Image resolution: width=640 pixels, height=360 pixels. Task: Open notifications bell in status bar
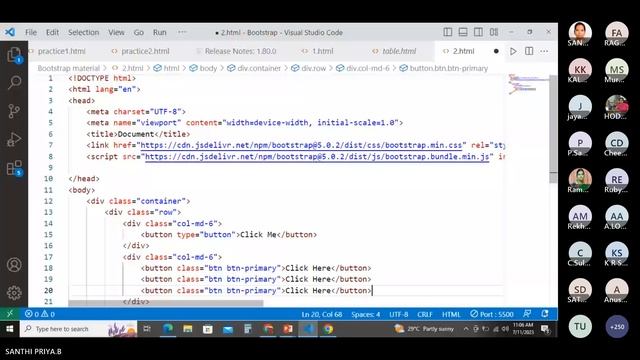(x=545, y=314)
